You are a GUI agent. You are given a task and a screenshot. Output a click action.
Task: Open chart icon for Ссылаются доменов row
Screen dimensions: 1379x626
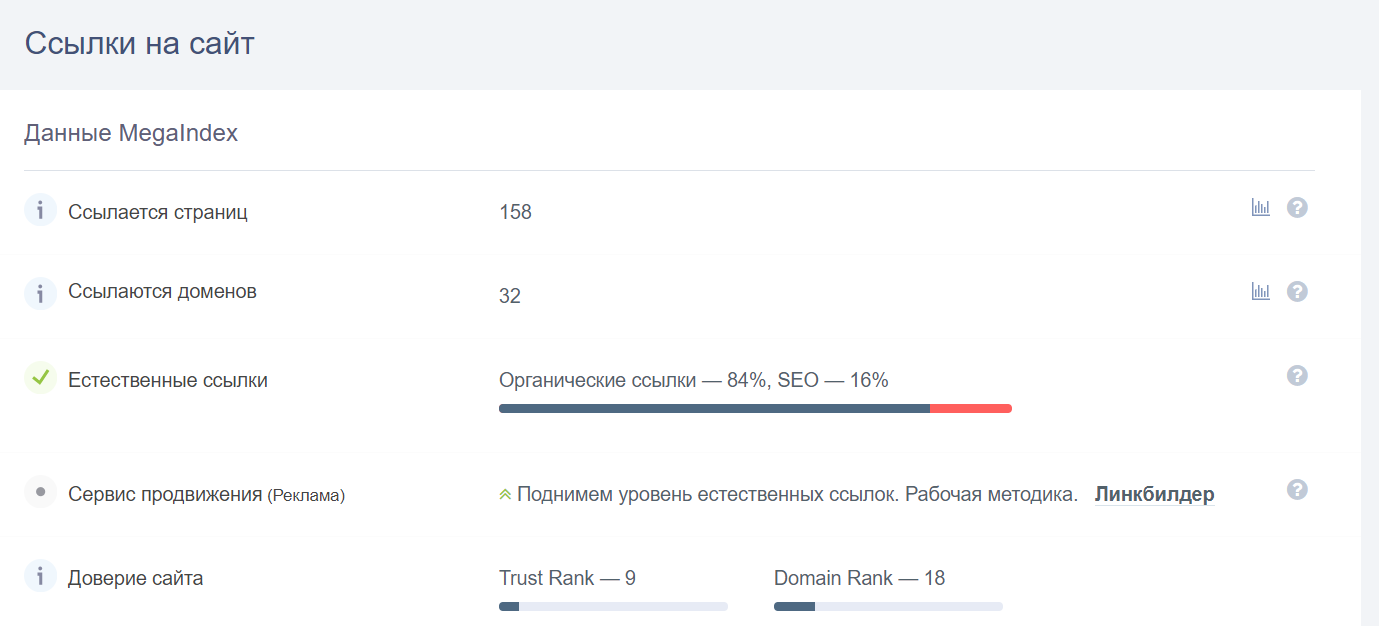tap(1261, 292)
